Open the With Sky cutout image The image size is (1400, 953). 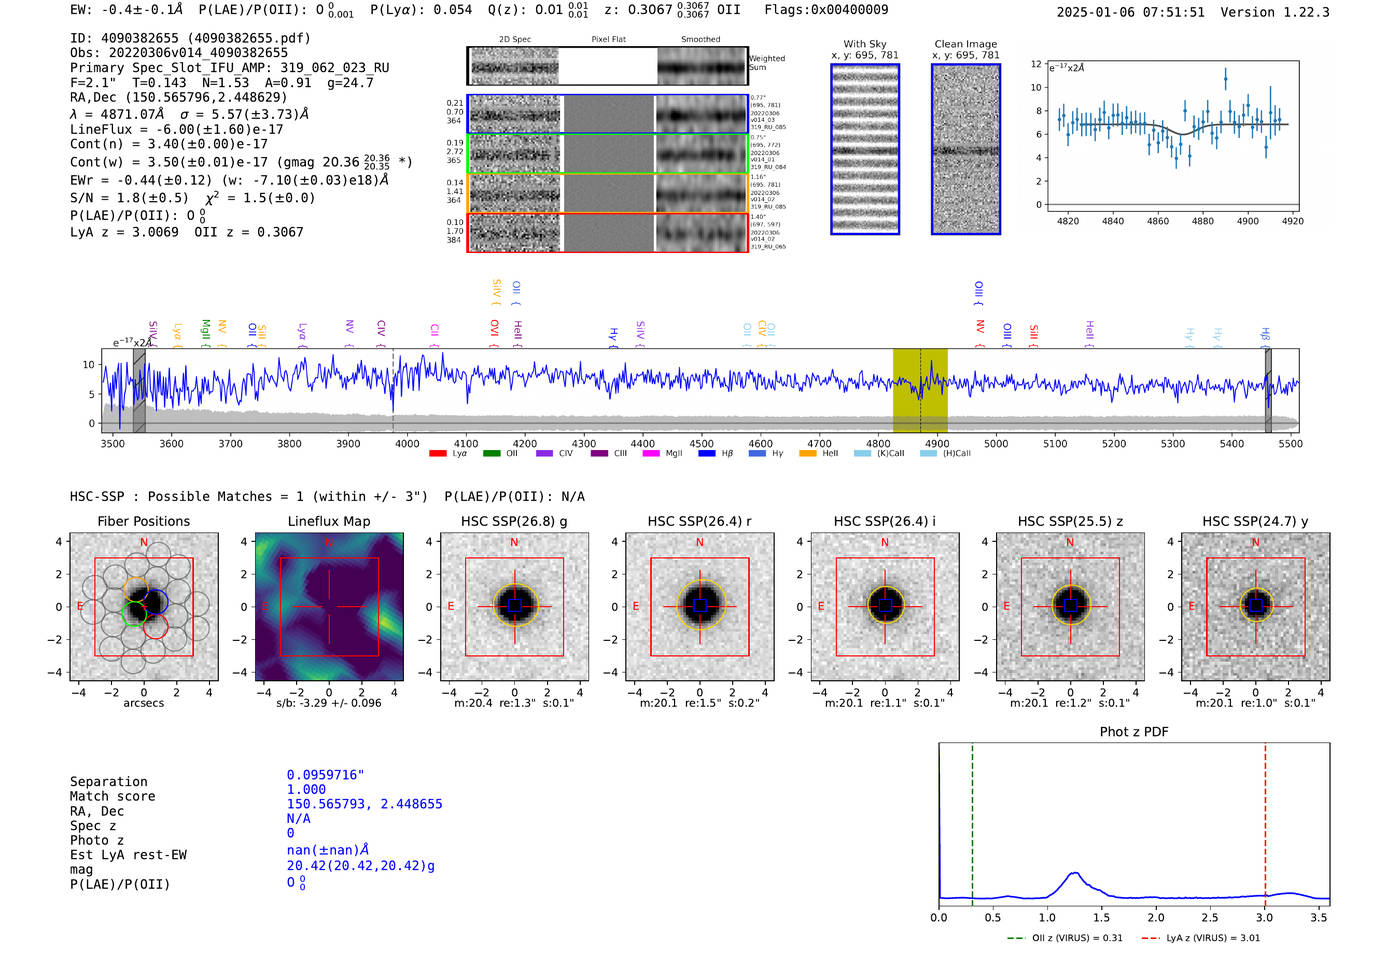[x=865, y=149]
